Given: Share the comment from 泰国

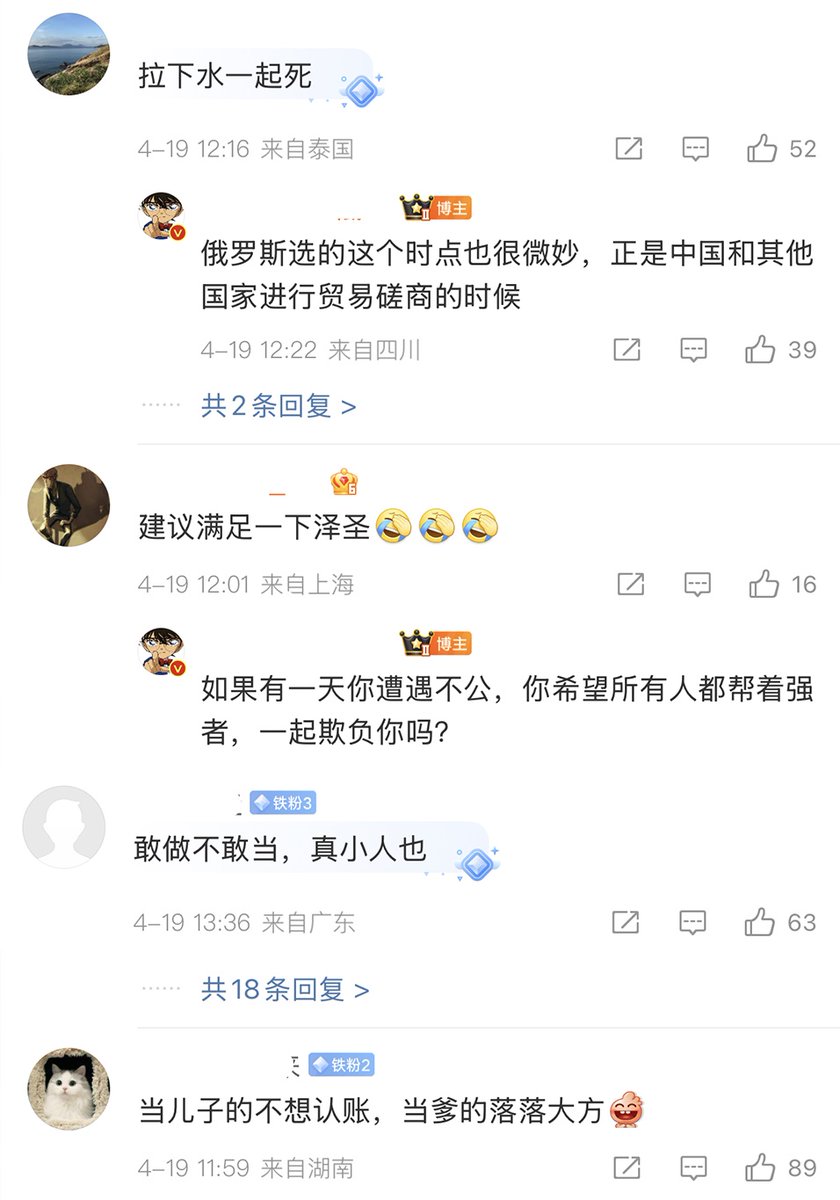Looking at the screenshot, I should 628,149.
